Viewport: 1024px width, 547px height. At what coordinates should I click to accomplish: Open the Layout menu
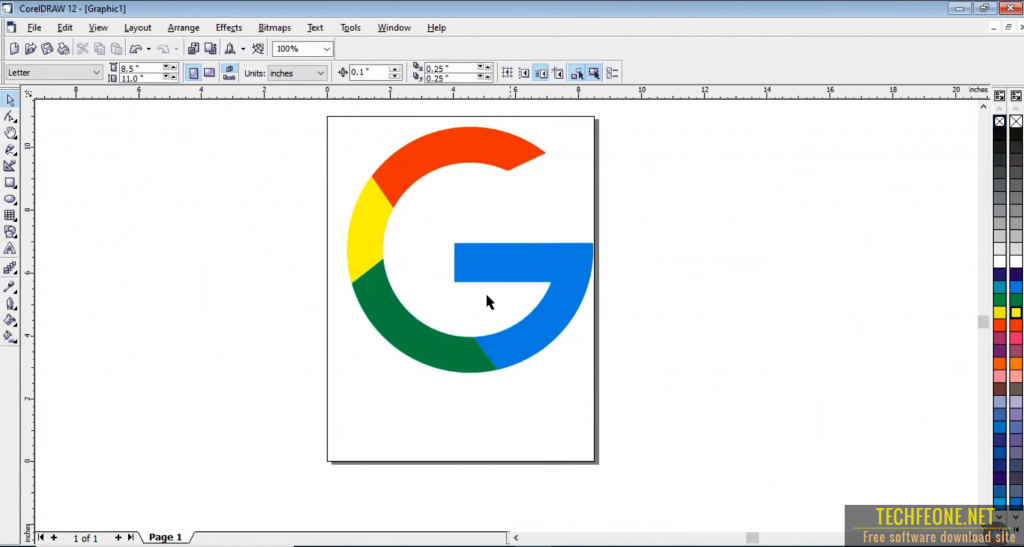tap(138, 27)
